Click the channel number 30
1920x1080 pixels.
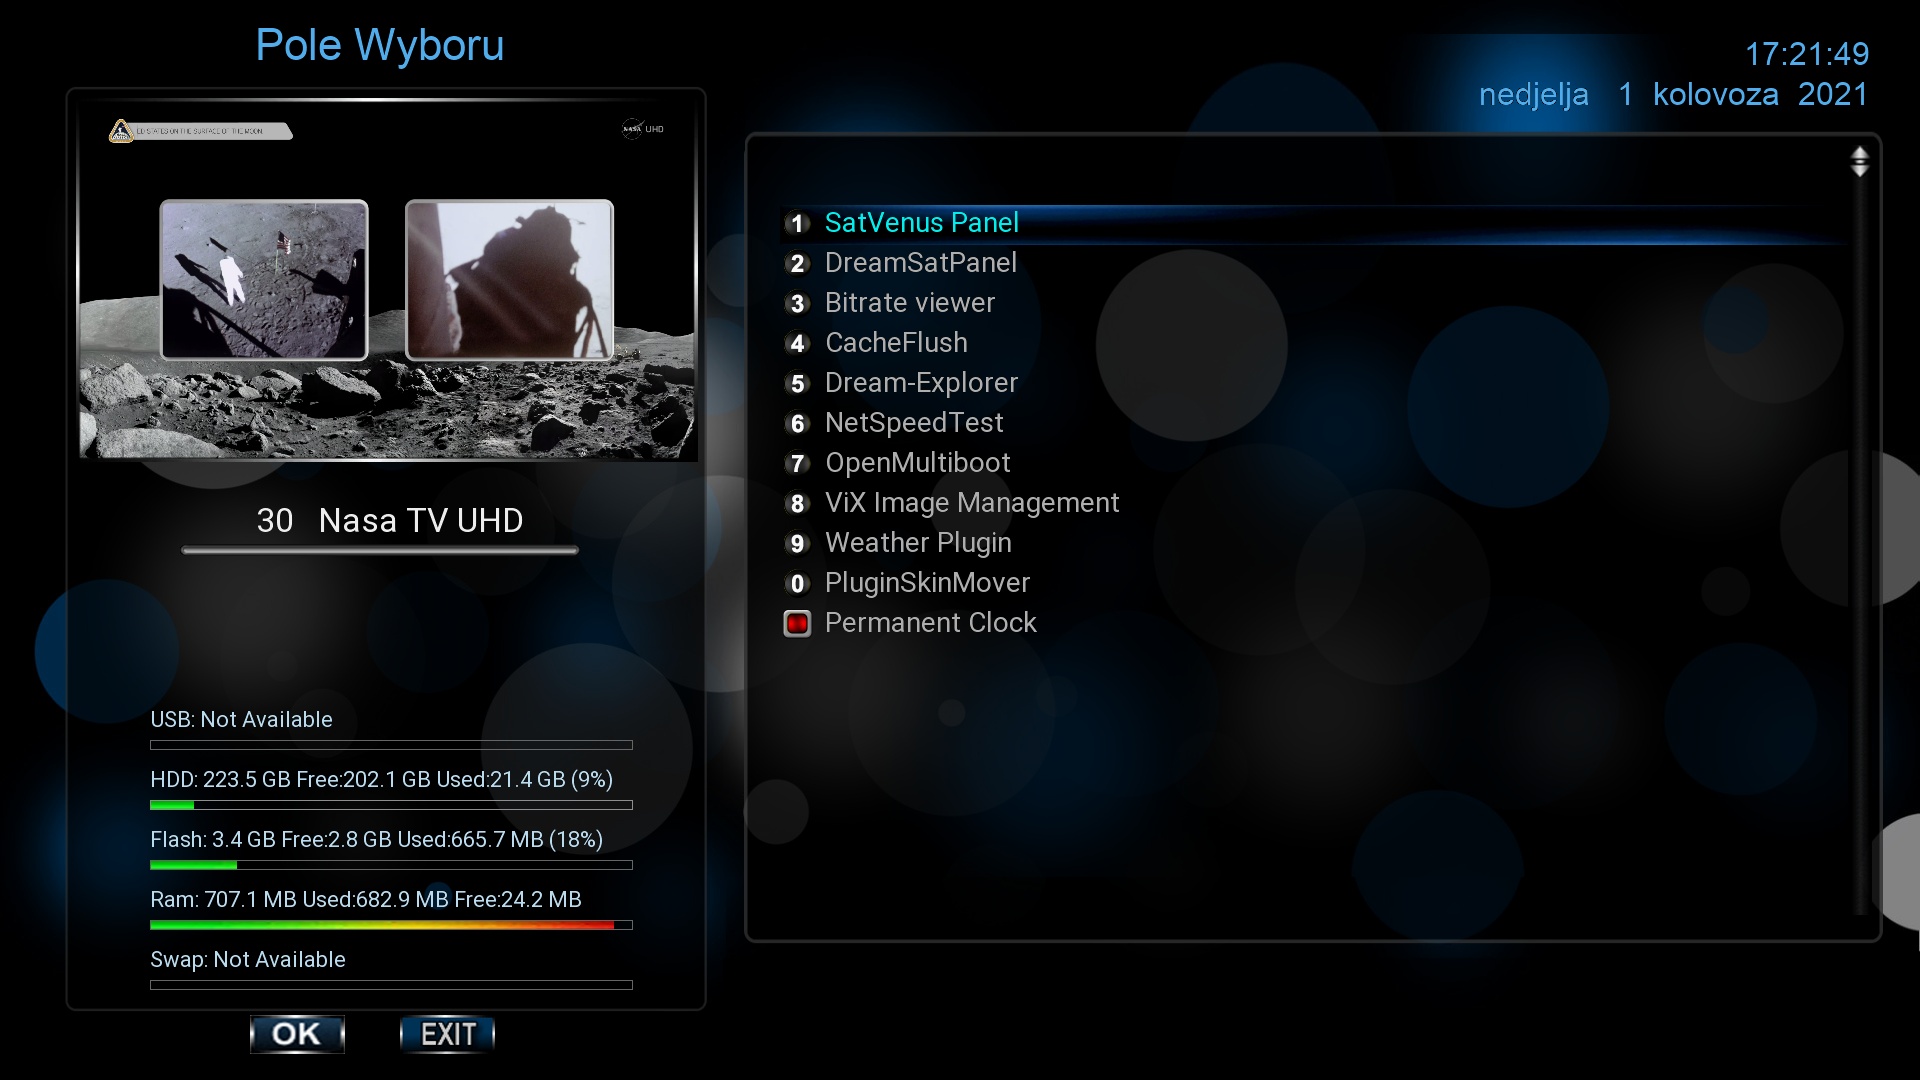(275, 521)
